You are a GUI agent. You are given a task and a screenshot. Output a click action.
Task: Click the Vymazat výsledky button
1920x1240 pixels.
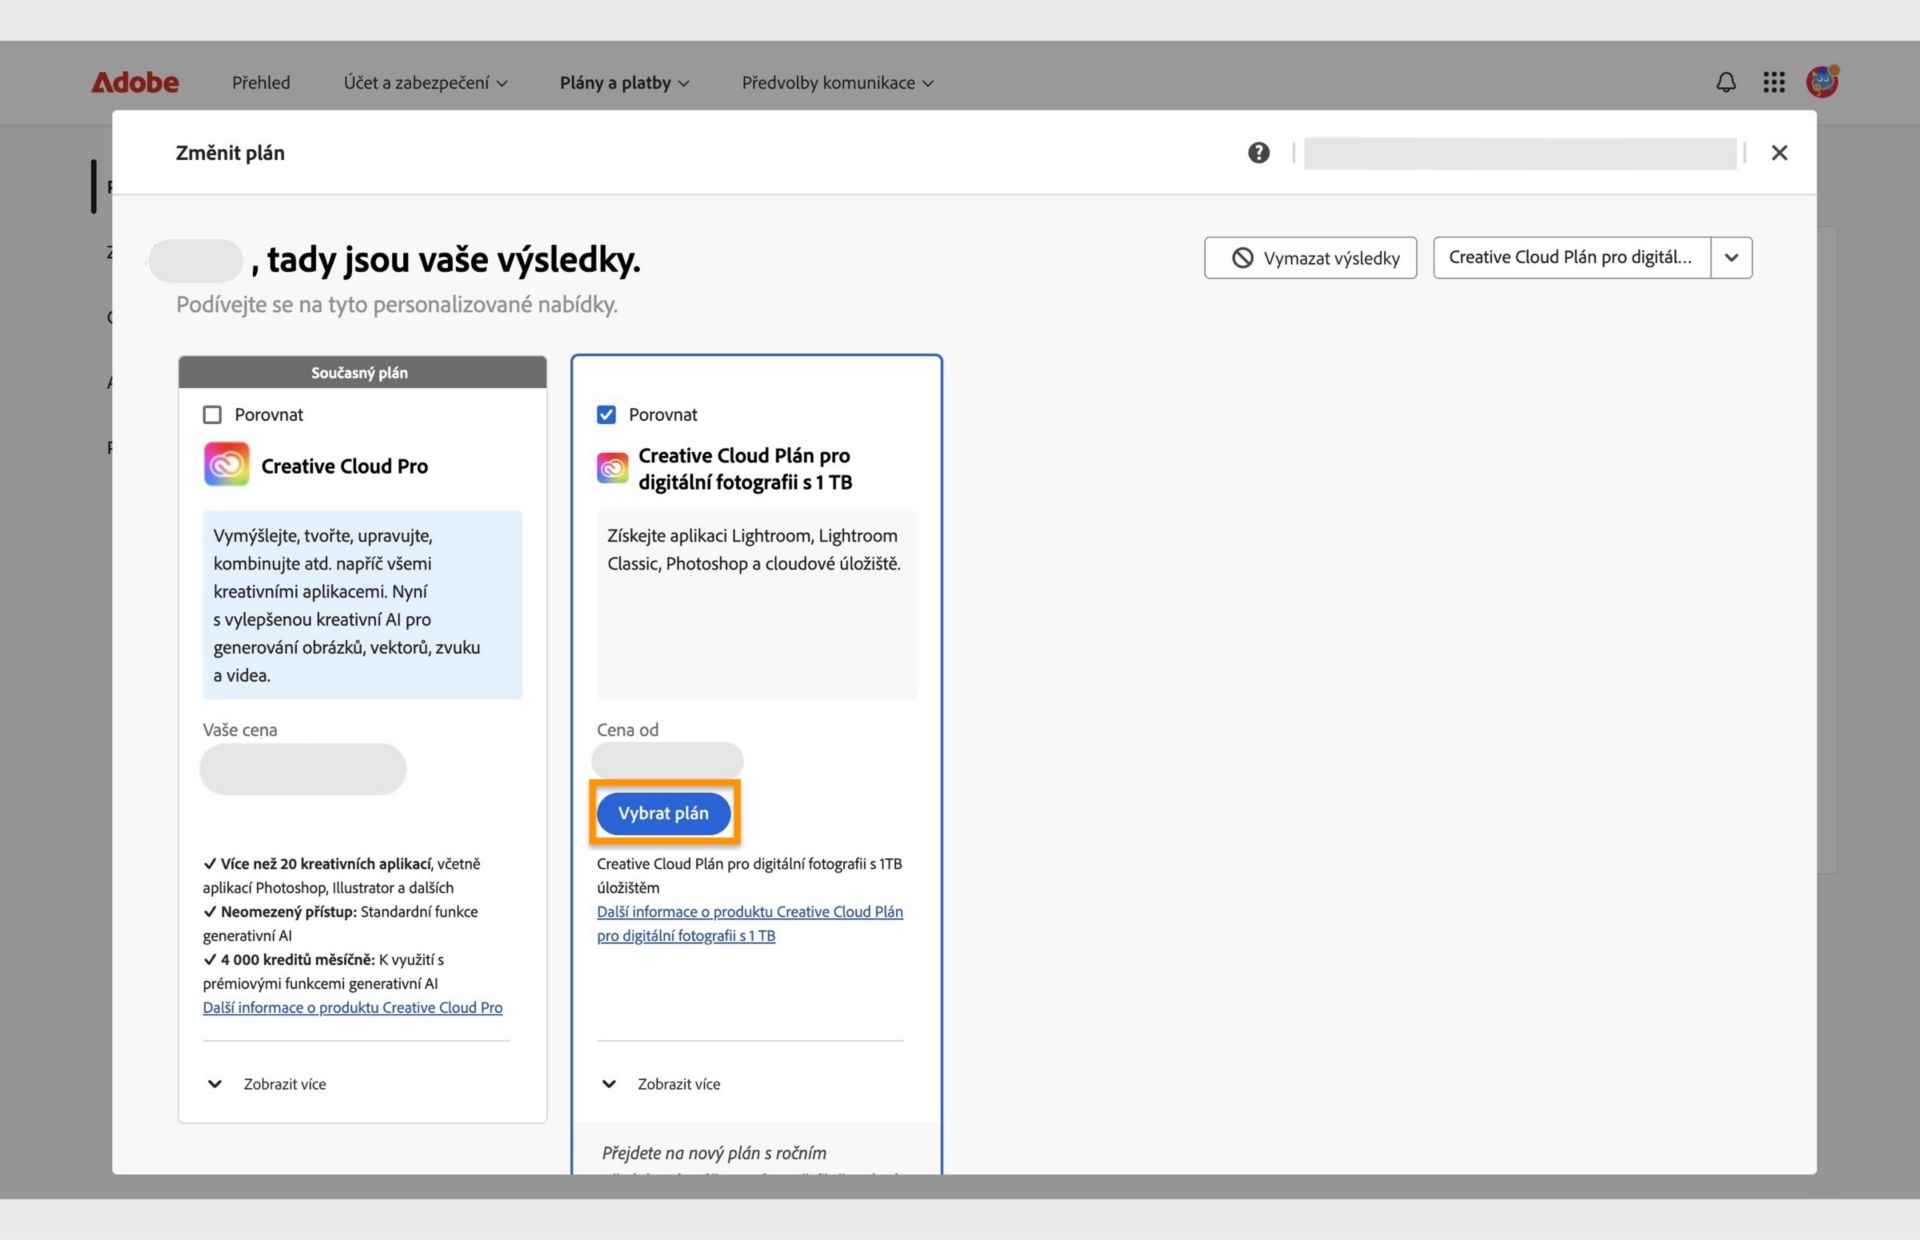(1310, 258)
